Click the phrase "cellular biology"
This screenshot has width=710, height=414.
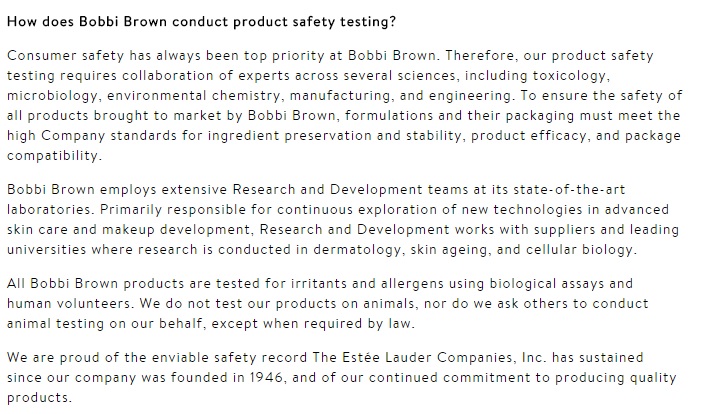(579, 250)
